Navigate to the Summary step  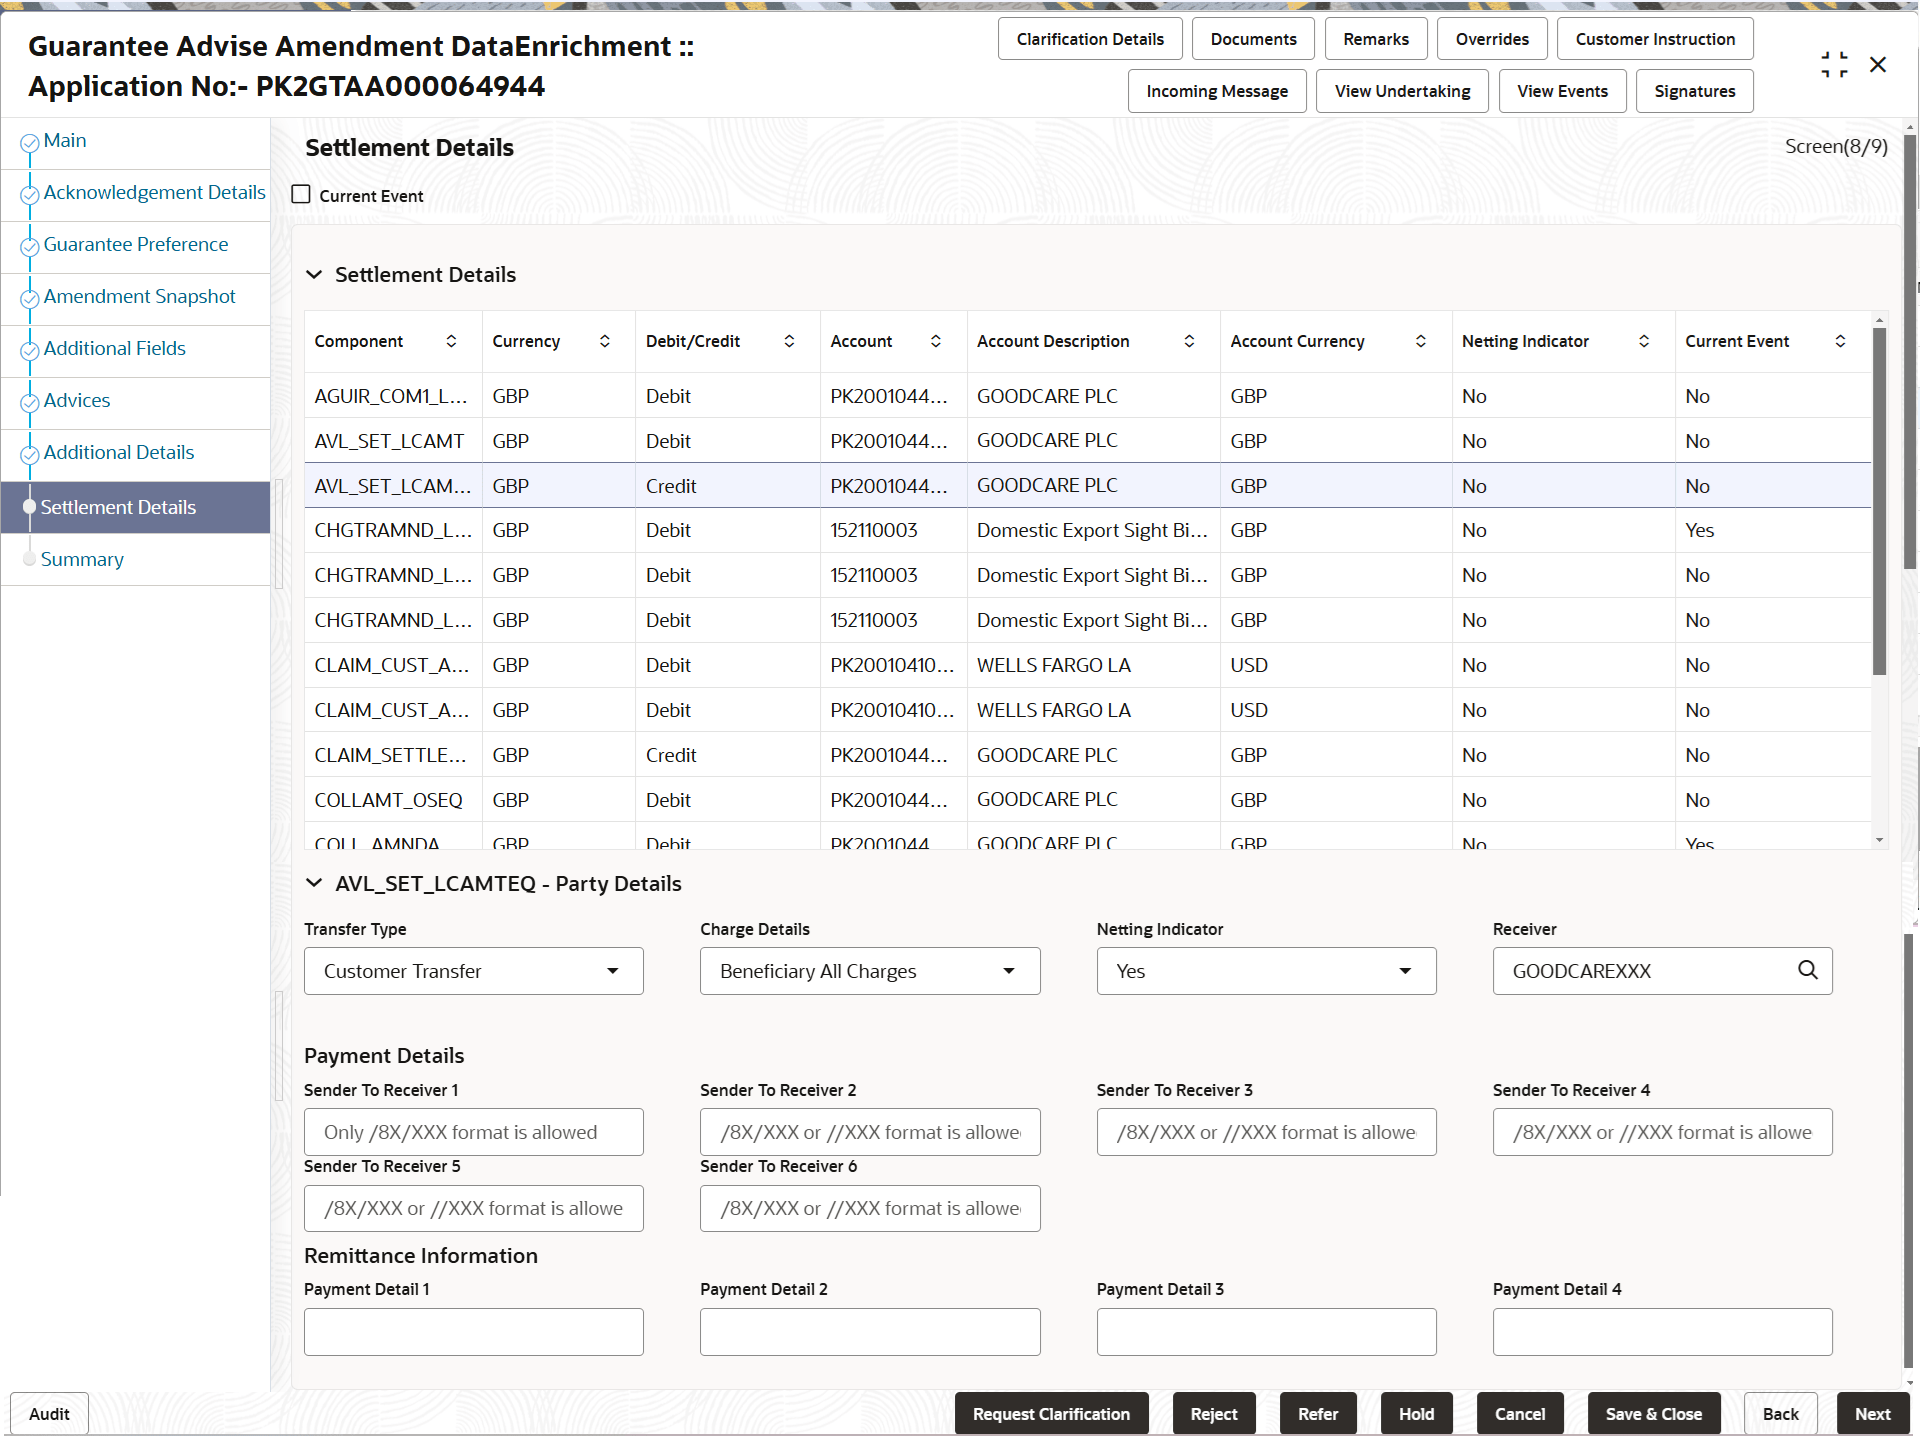coord(82,559)
